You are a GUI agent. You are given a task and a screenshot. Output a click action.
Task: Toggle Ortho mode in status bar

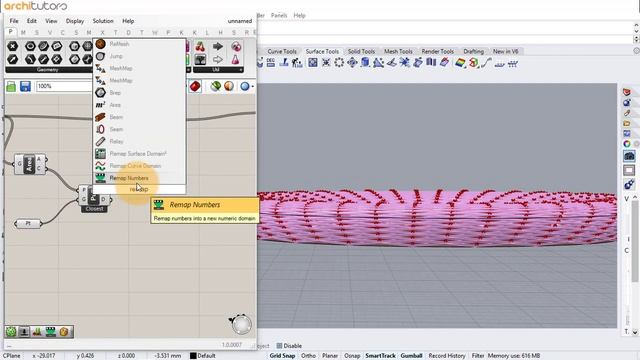(x=309, y=356)
